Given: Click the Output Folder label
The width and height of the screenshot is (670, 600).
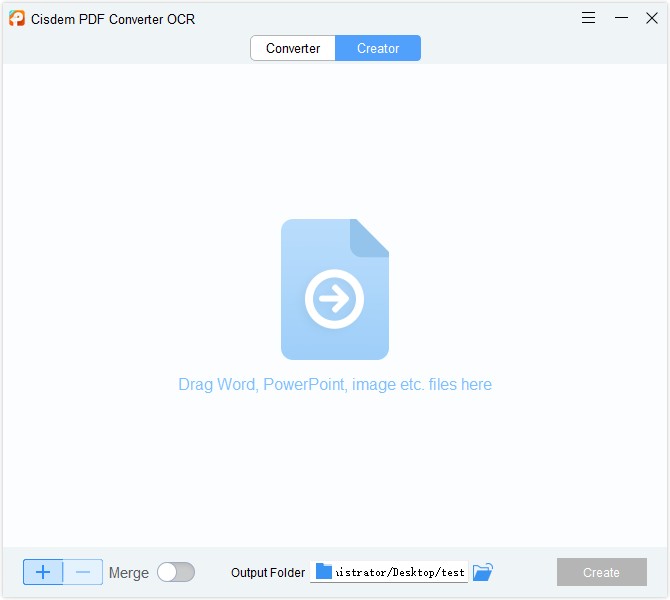Looking at the screenshot, I should (268, 573).
